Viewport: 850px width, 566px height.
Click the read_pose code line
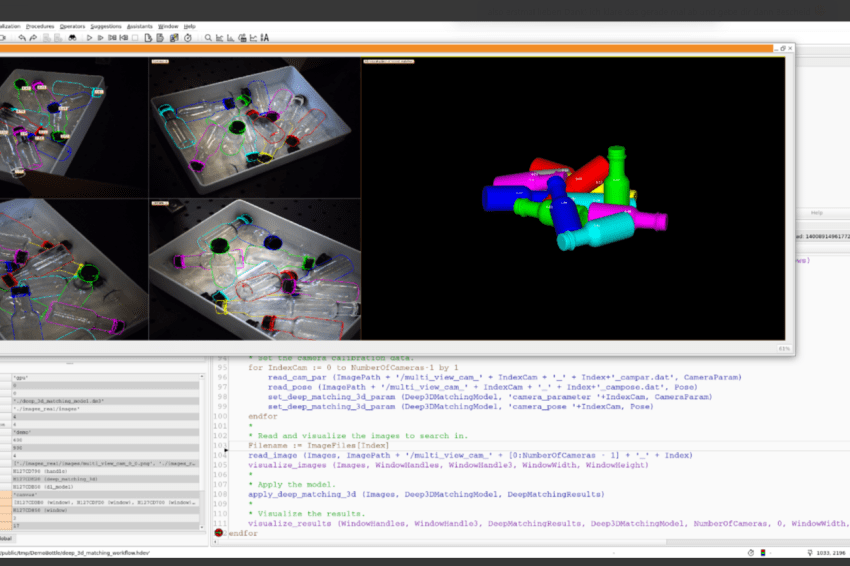point(482,387)
